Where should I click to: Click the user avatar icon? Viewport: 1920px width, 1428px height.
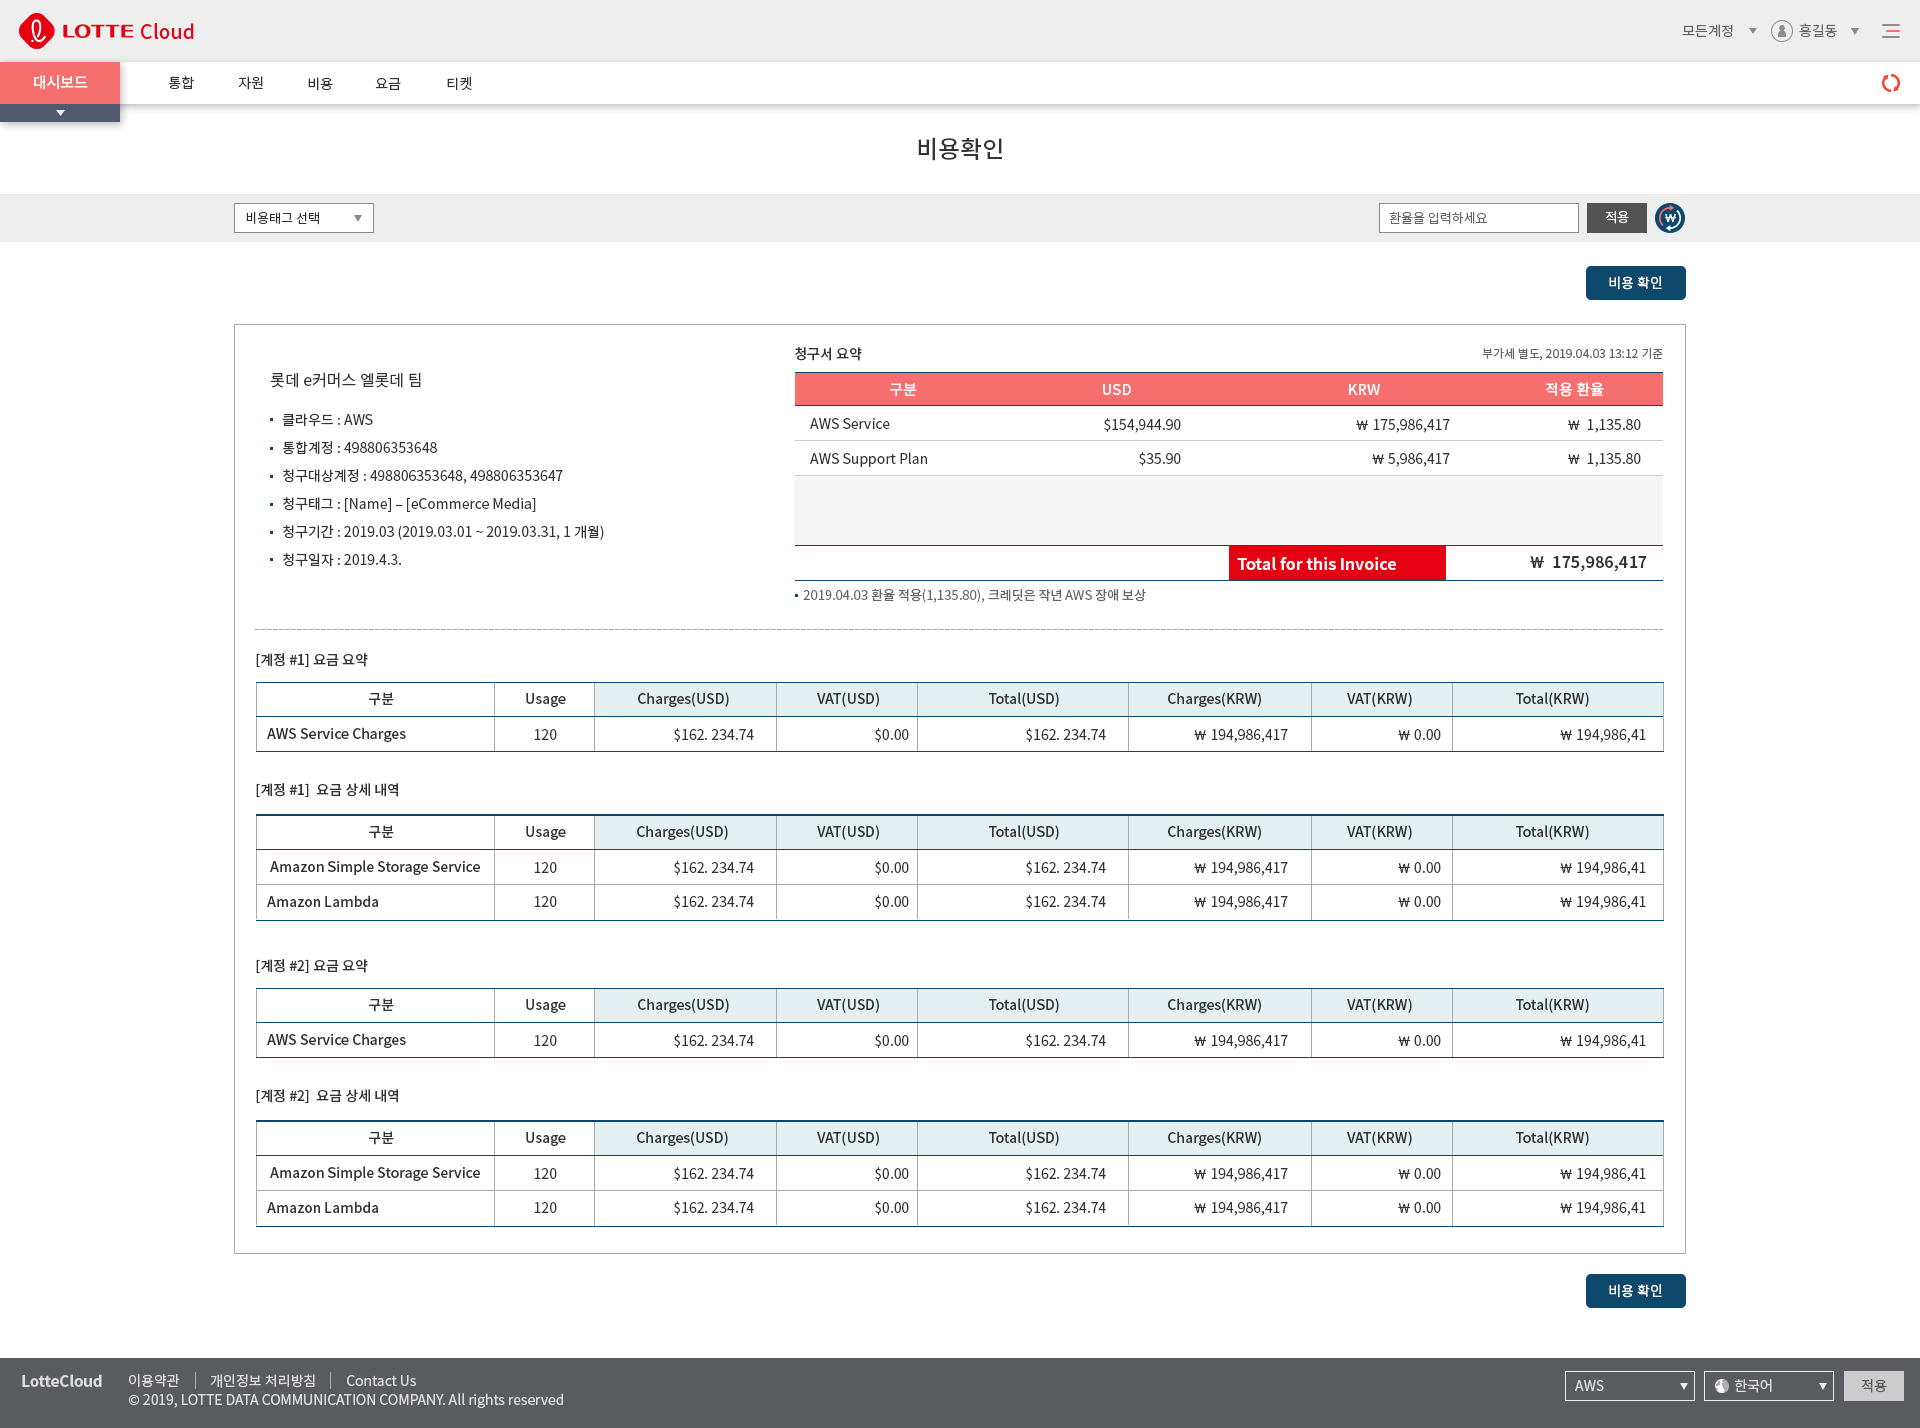pos(1781,31)
